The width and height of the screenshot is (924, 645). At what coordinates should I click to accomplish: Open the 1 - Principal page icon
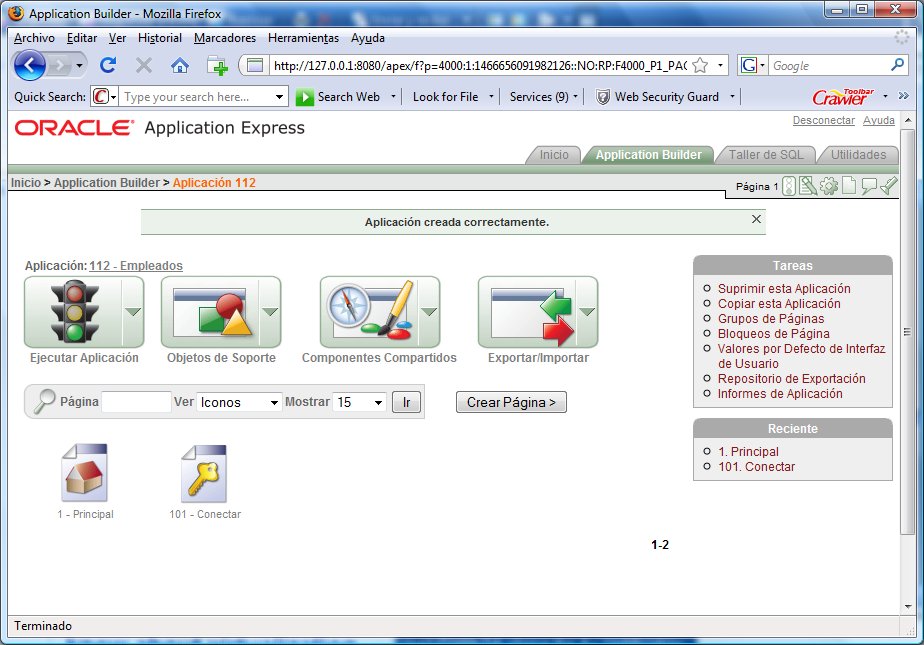[x=85, y=473]
